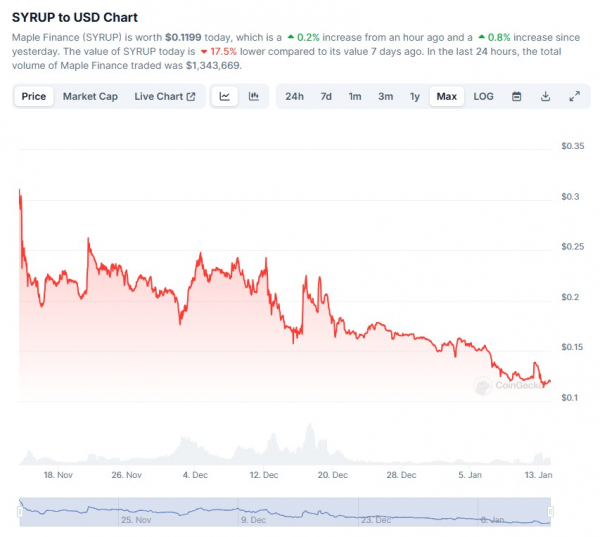This screenshot has height=537, width=600.
Task: Select the Max time range
Action: tap(447, 96)
